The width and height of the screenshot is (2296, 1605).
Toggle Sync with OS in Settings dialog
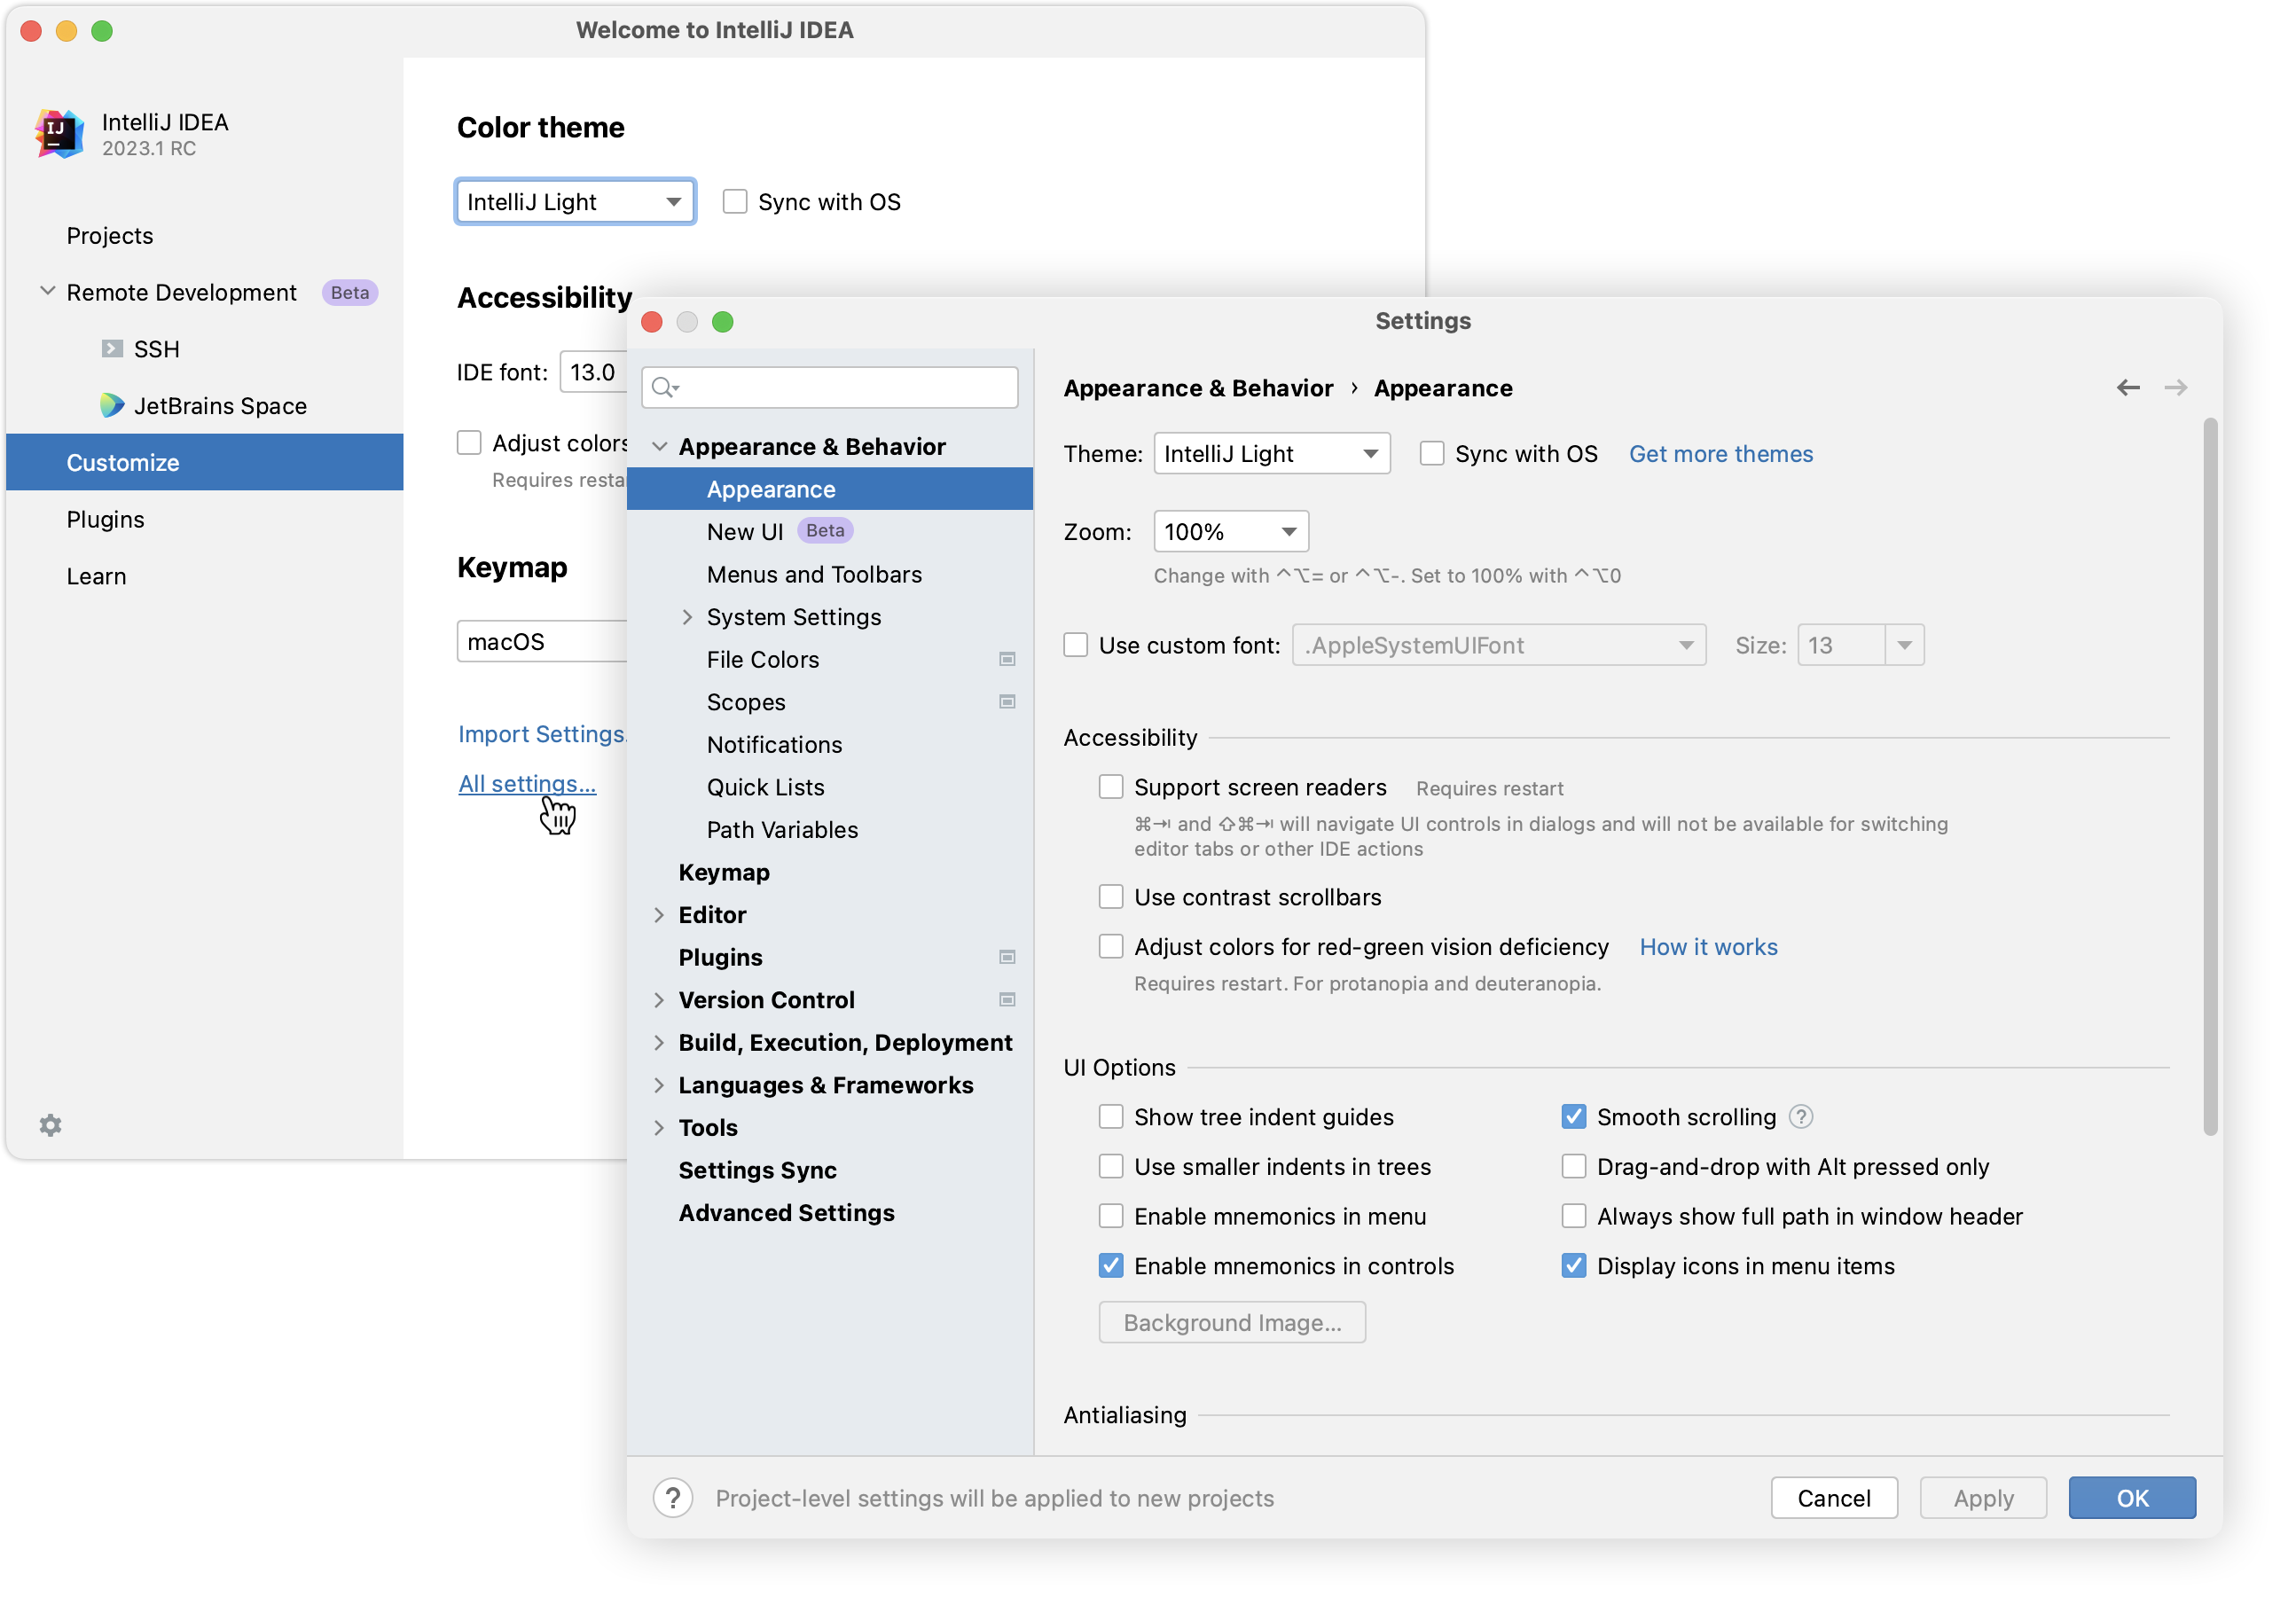coord(1432,454)
